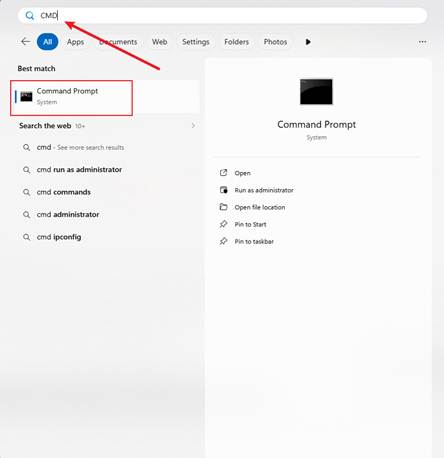This screenshot has width=444, height=458.
Task: Switch to the Settings filter tab
Action: [196, 42]
